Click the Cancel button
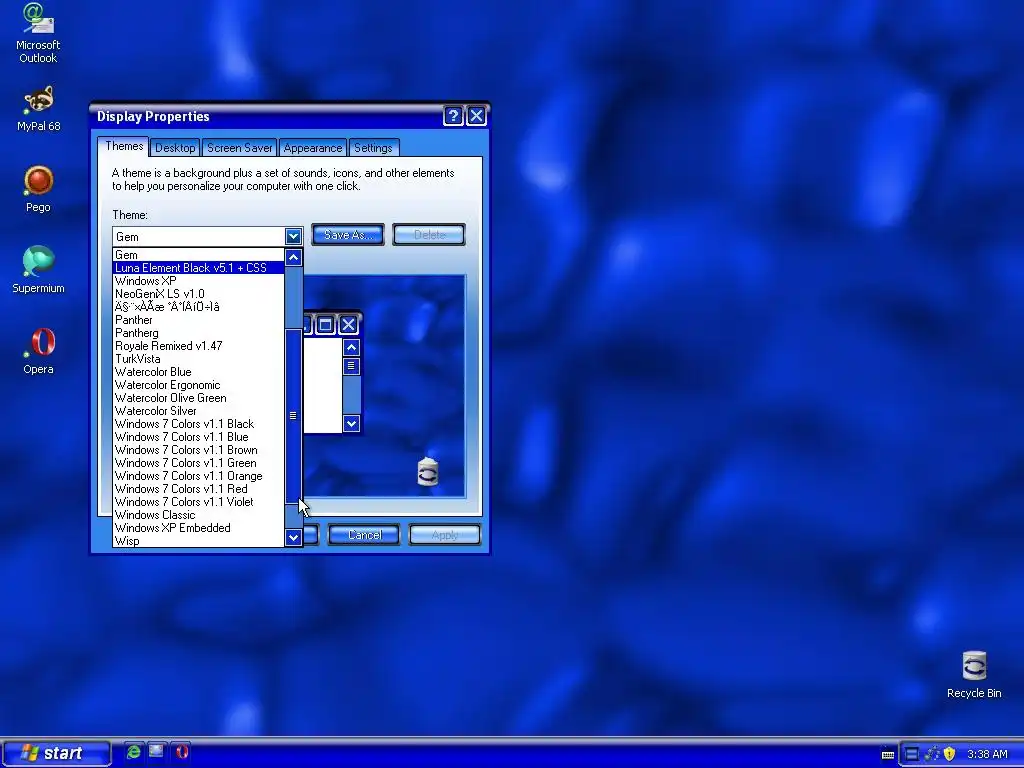Viewport: 1024px width, 768px height. [364, 535]
